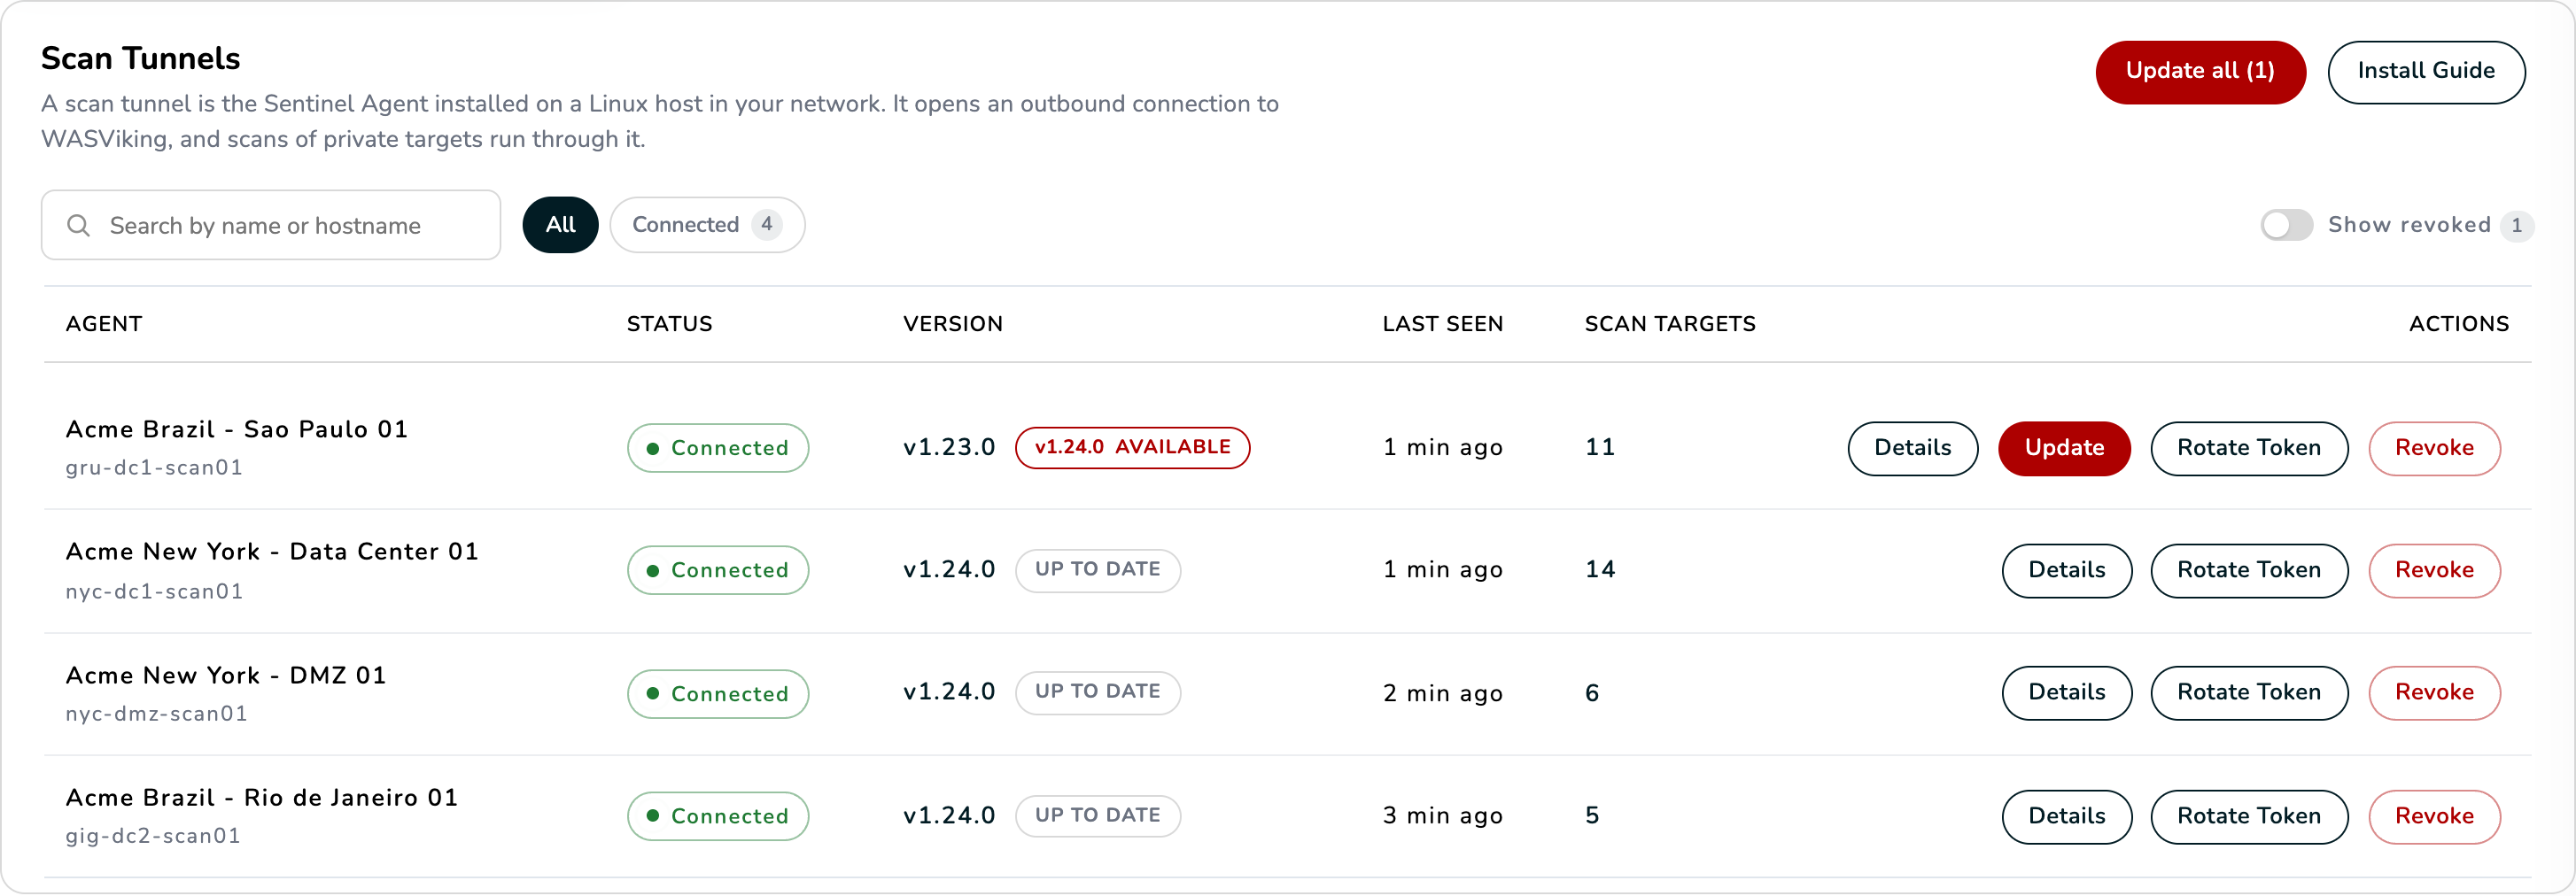This screenshot has width=2576, height=896.
Task: Click the LAST SEEN column header
Action: (x=1442, y=324)
